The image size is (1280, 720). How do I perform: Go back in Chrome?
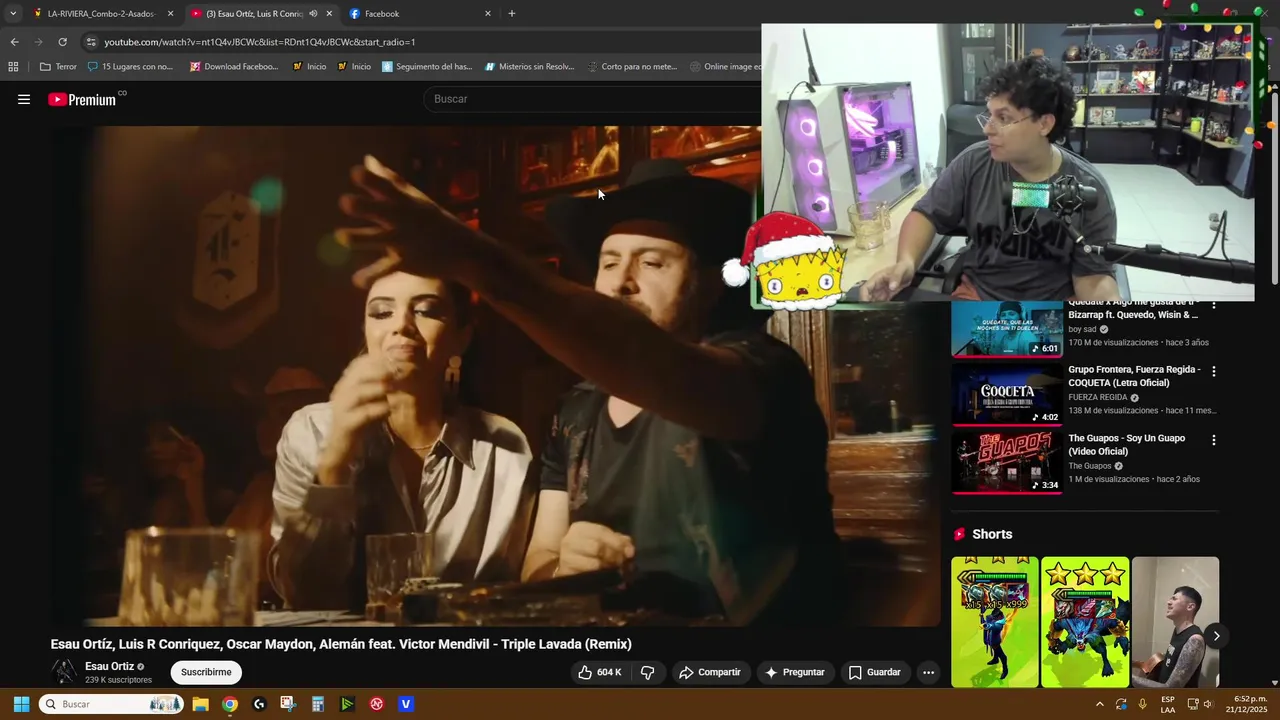pyautogui.click(x=14, y=42)
